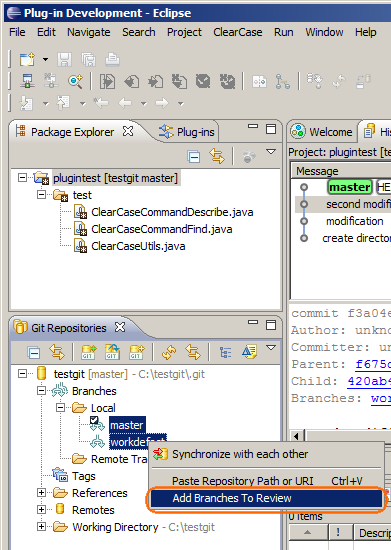Collapse the plugintest project node
The width and height of the screenshot is (391, 550).
click(22, 178)
